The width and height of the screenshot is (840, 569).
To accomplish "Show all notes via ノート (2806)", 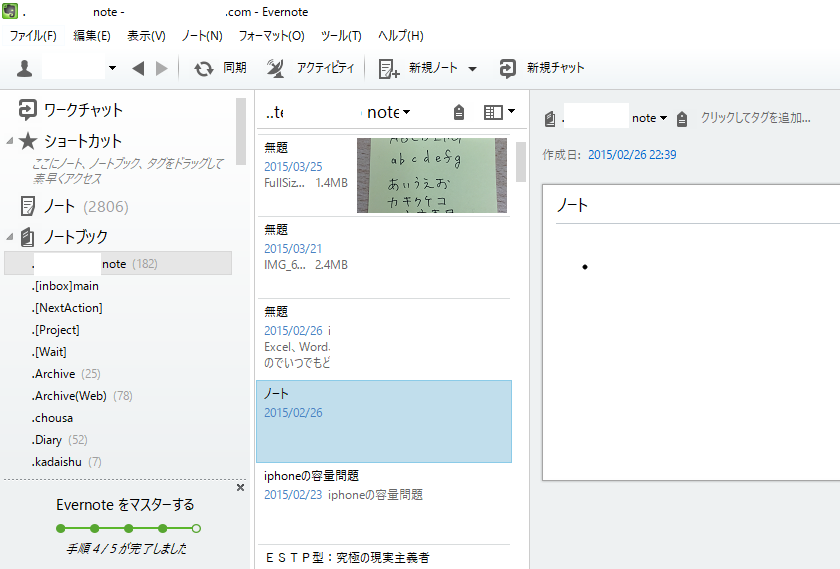I will [74, 206].
